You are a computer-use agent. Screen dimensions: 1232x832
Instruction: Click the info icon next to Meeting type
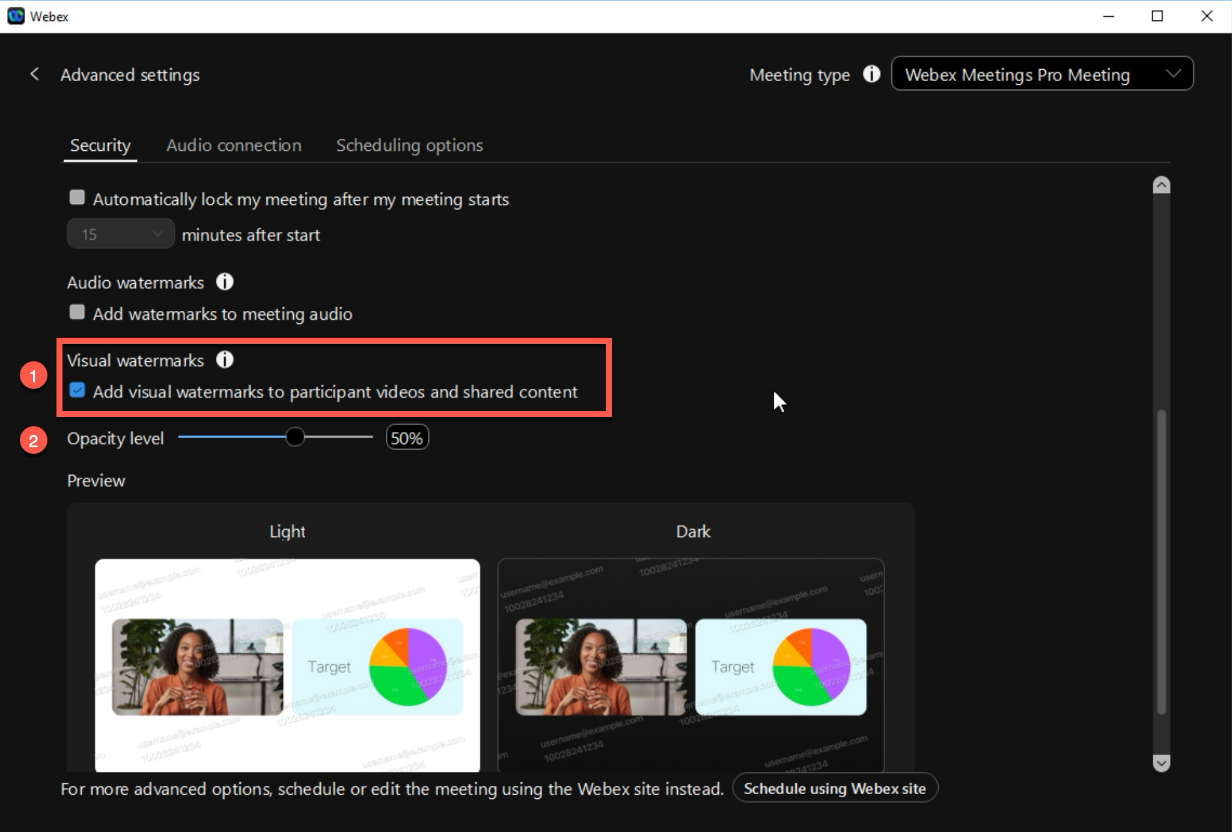872,75
